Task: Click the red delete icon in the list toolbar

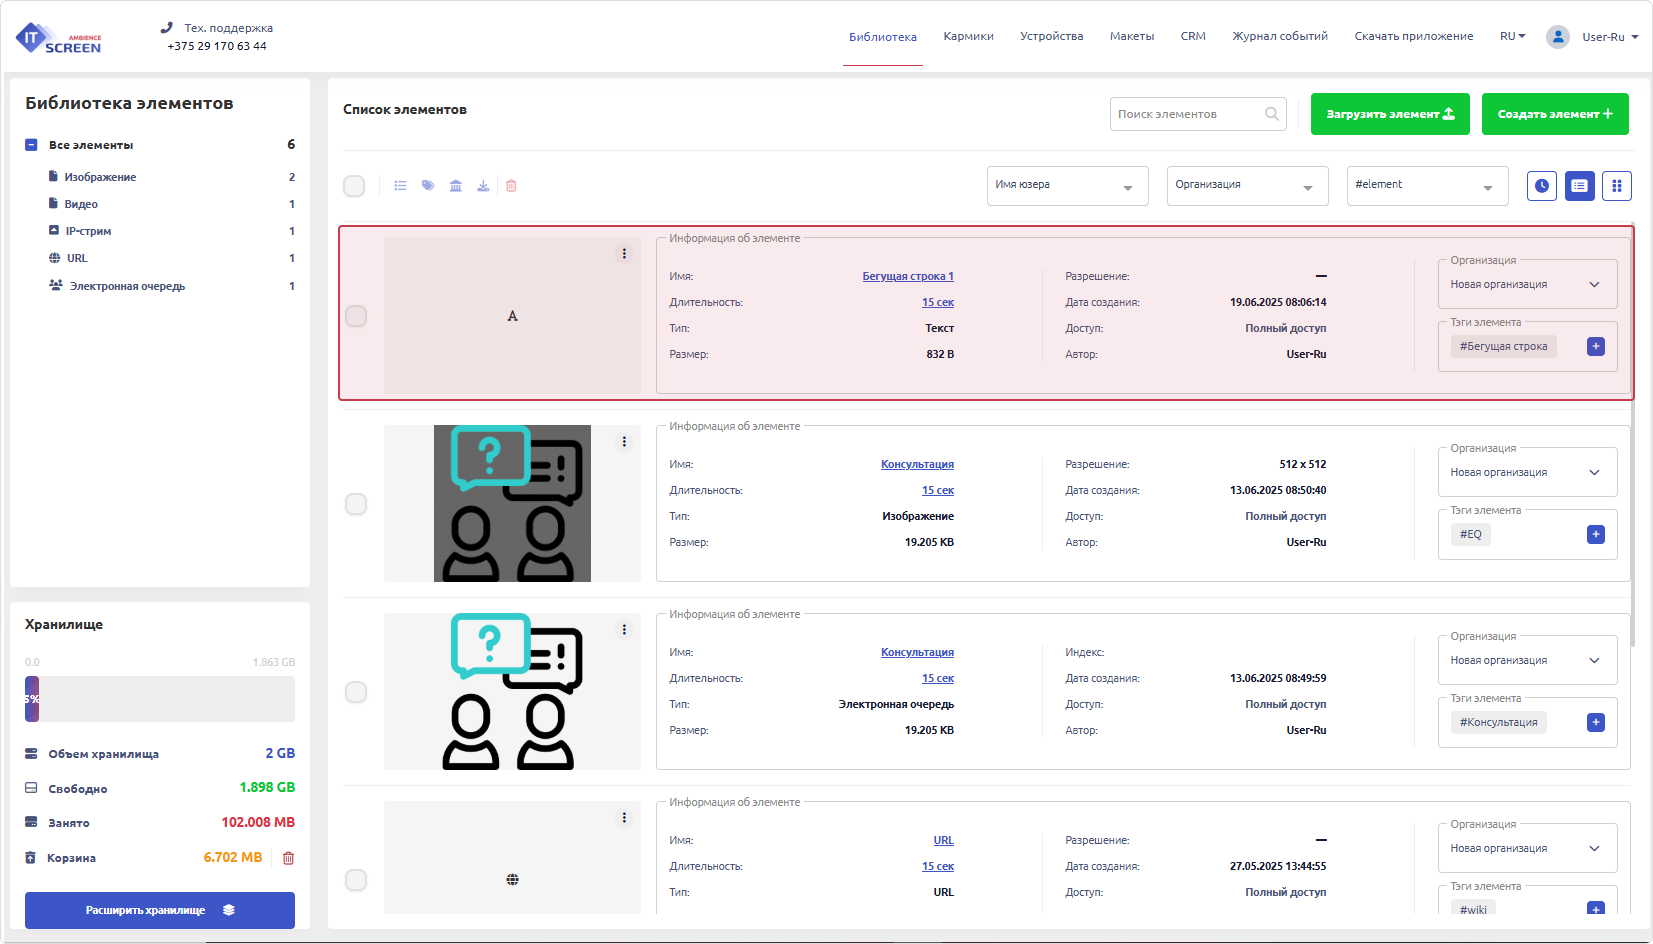Action: point(511,186)
